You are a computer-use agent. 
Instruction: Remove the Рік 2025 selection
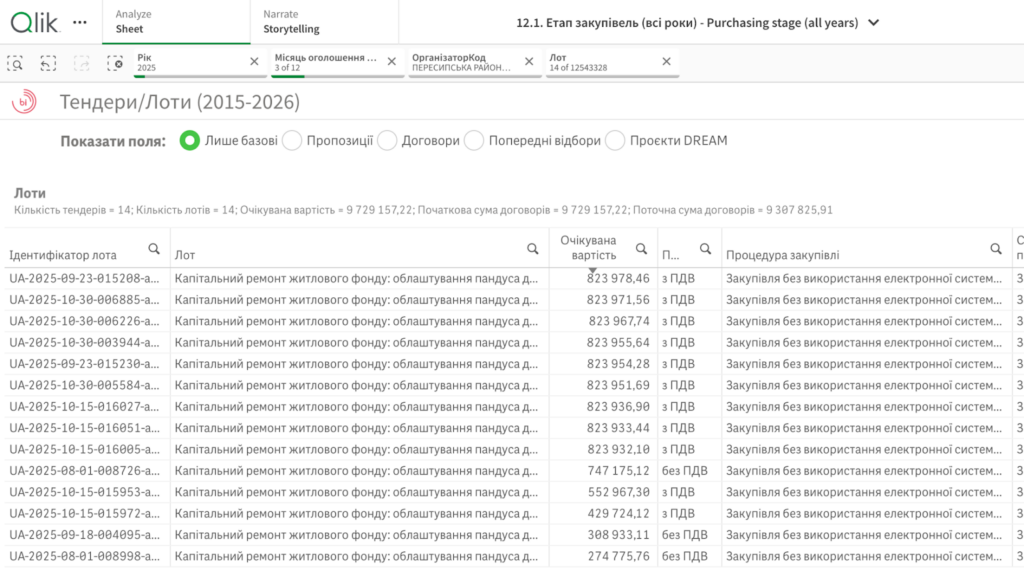click(x=254, y=62)
